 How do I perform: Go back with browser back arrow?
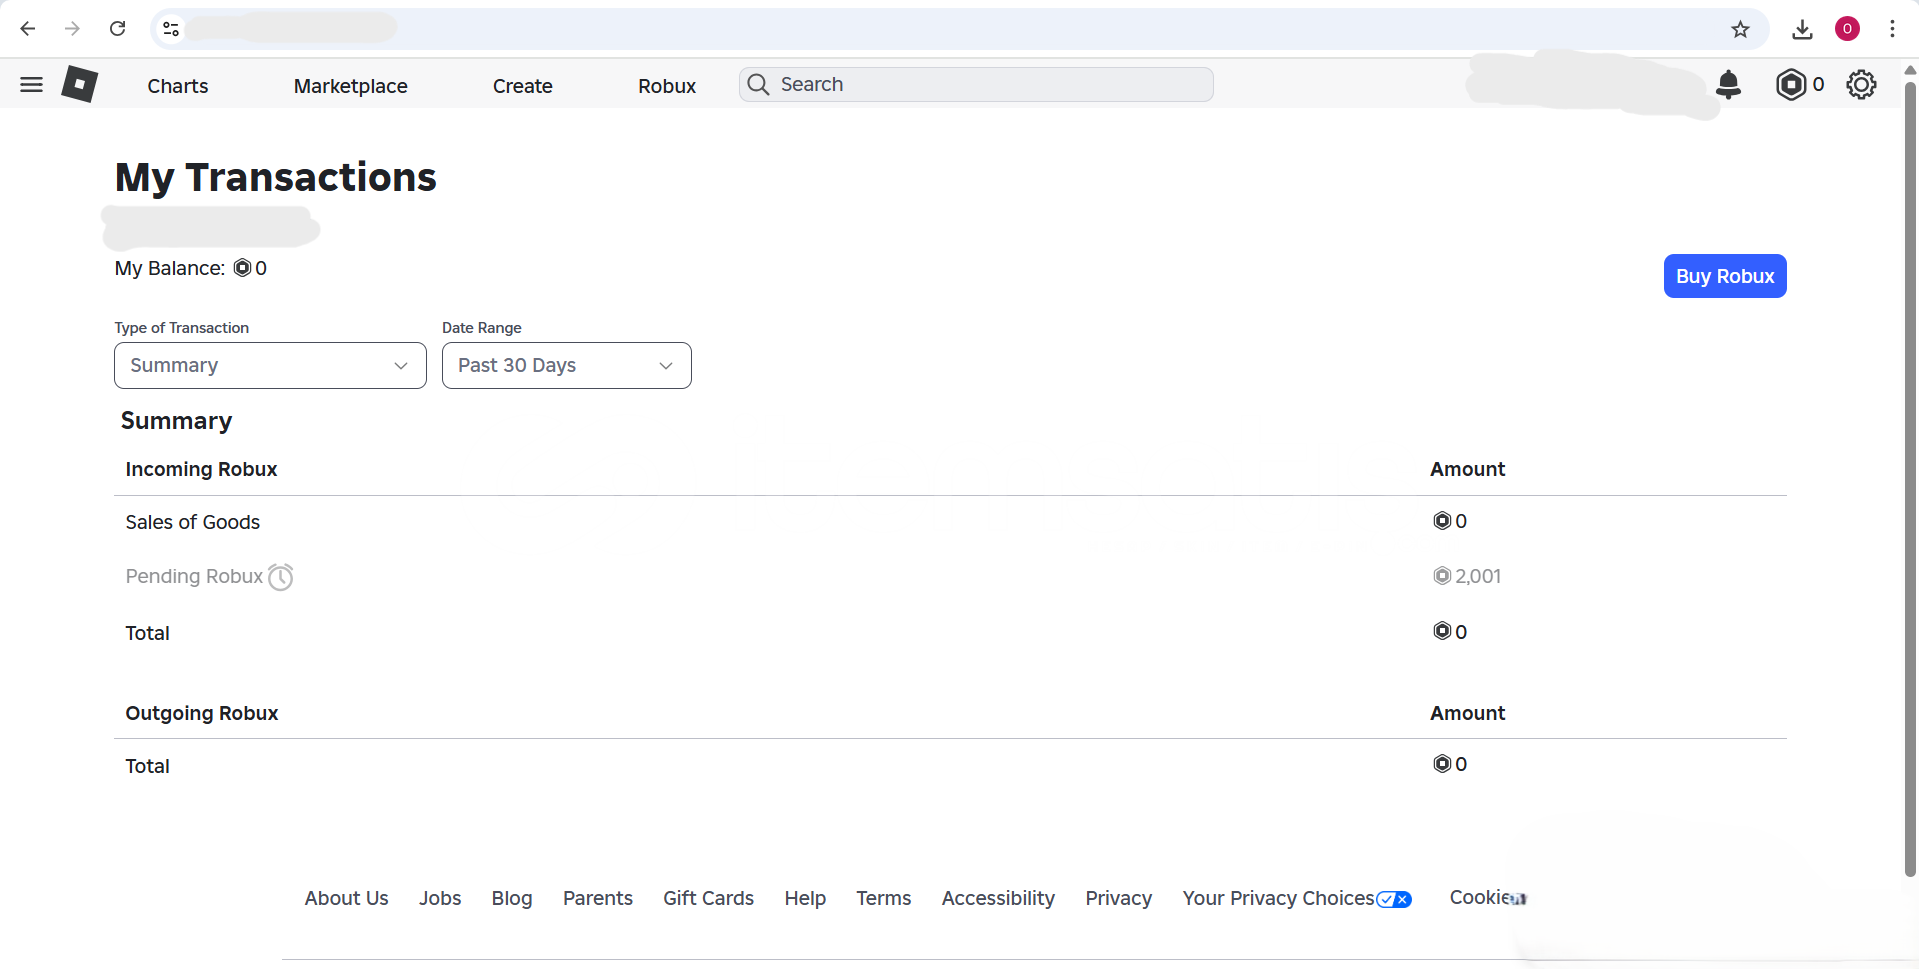[28, 29]
